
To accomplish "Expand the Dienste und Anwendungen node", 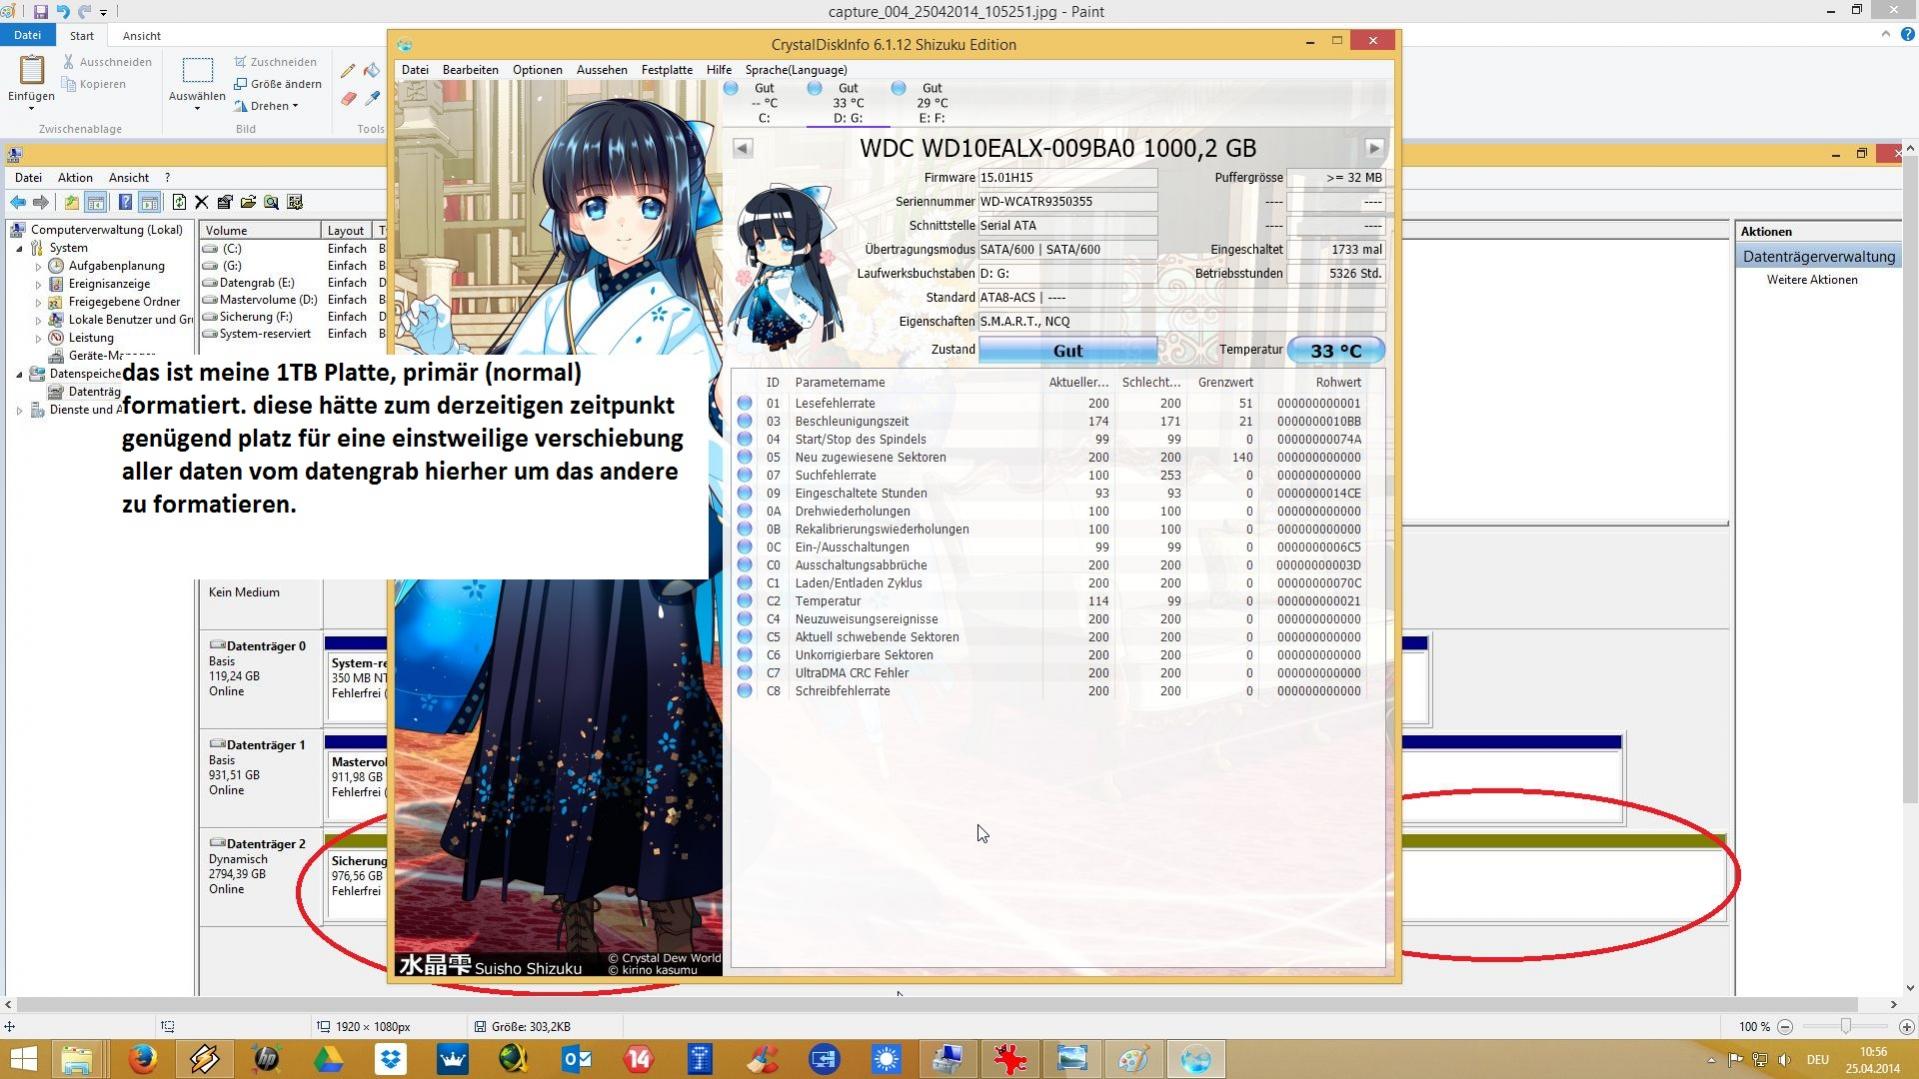I will [x=20, y=410].
